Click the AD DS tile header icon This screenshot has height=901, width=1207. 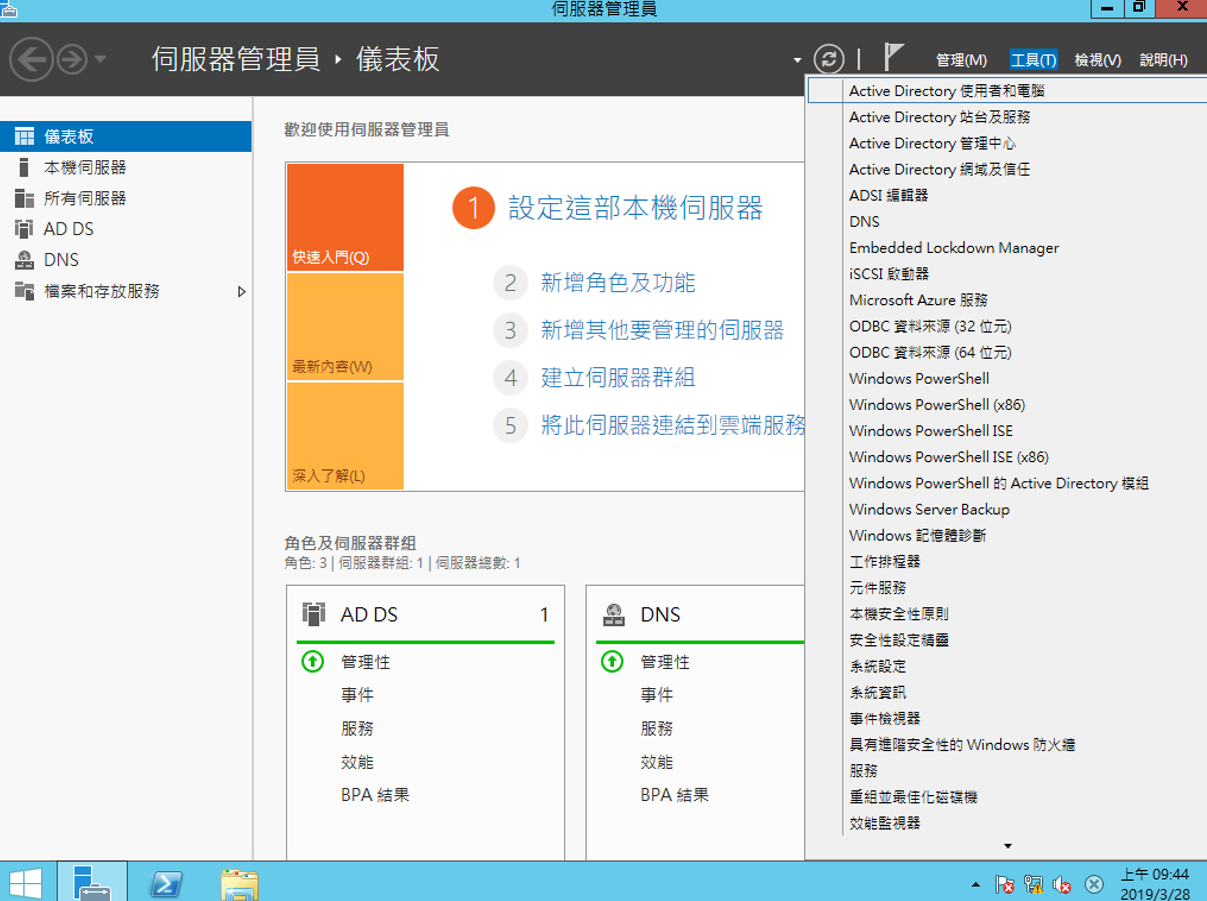(314, 614)
